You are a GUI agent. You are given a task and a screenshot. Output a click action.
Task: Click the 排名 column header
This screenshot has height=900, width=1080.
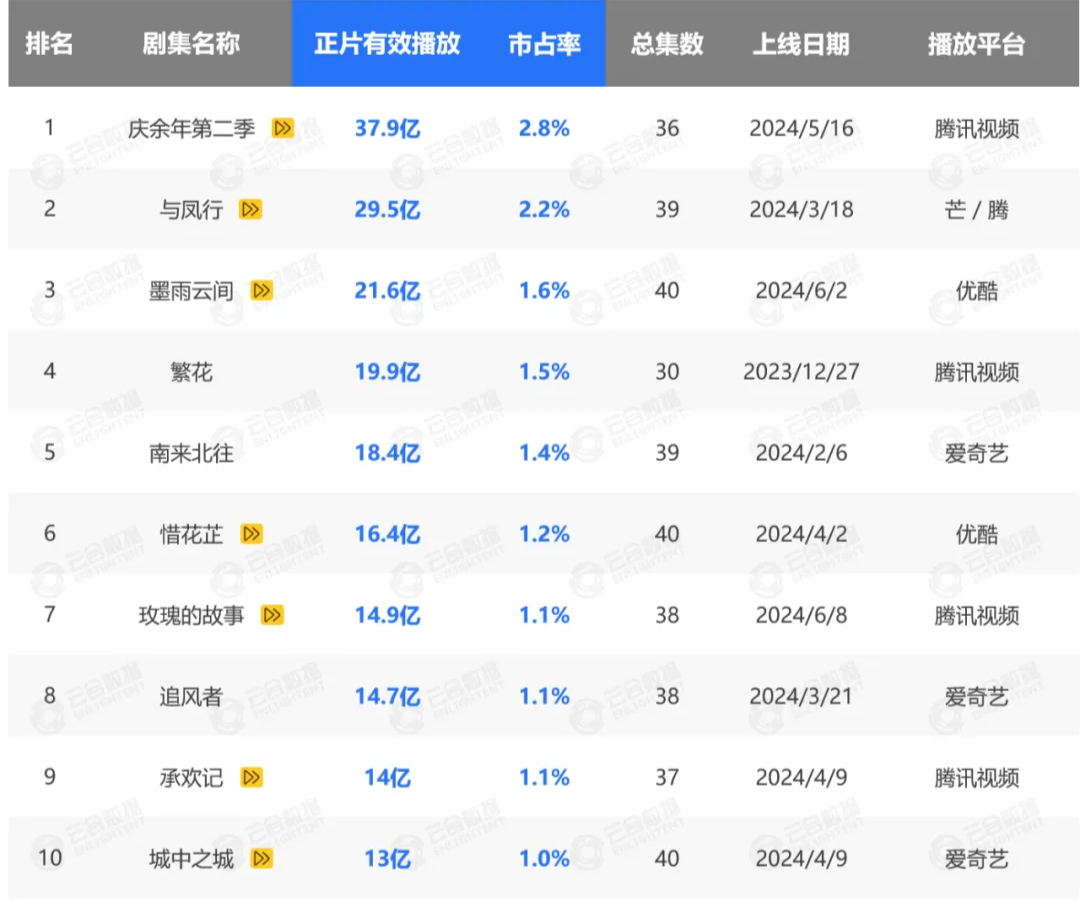pyautogui.click(x=49, y=44)
